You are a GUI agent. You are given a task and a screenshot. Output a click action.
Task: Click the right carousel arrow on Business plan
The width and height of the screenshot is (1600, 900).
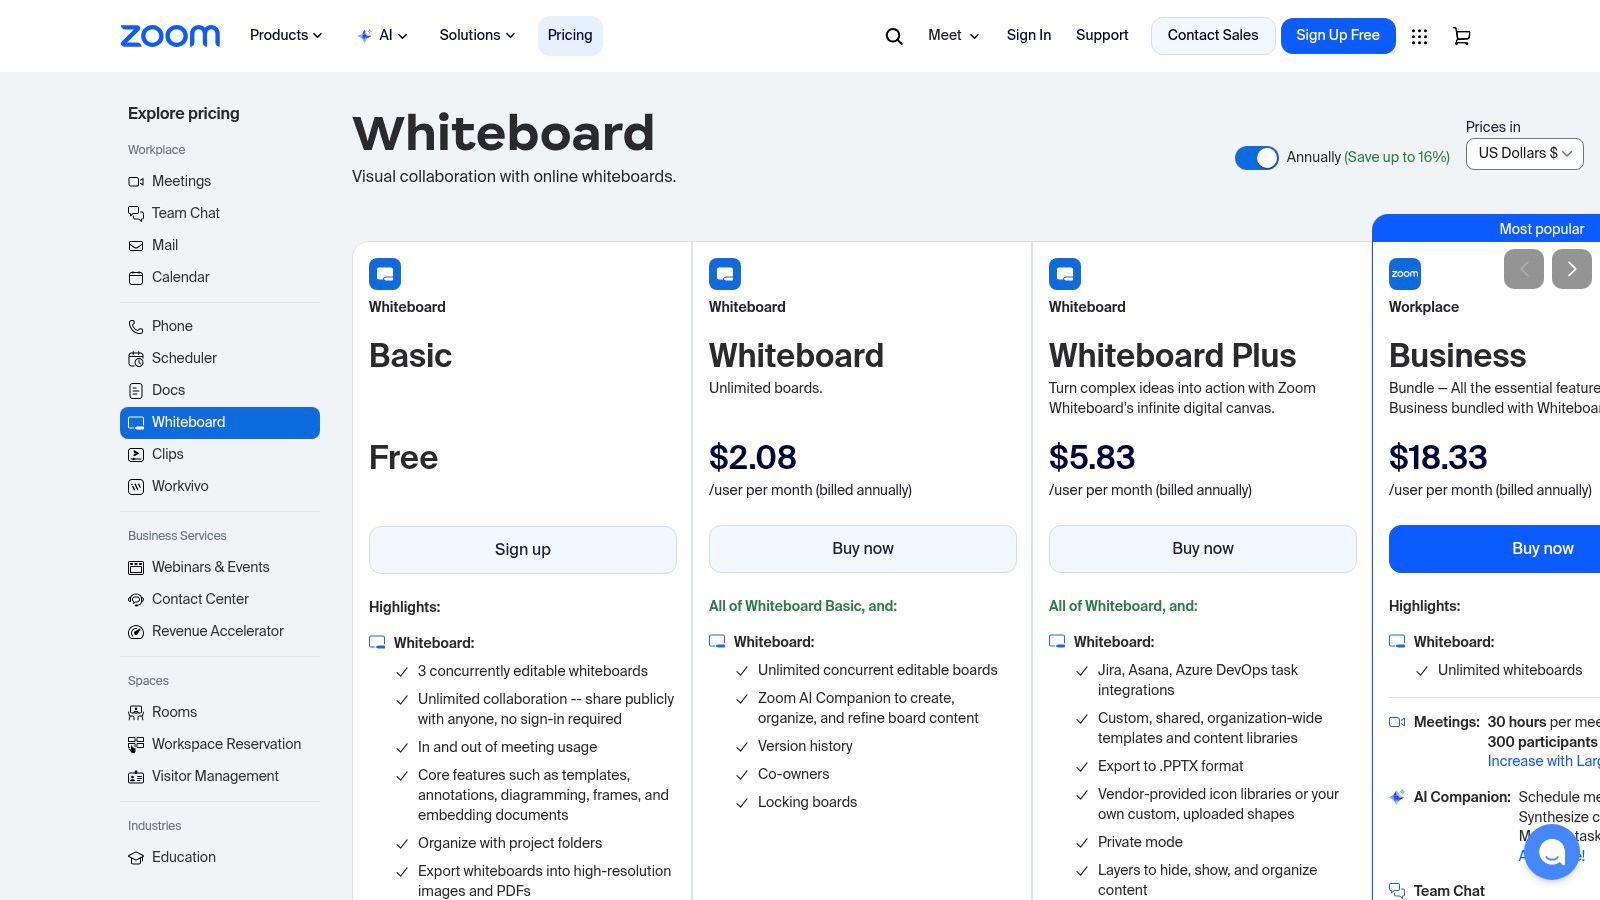1572,269
